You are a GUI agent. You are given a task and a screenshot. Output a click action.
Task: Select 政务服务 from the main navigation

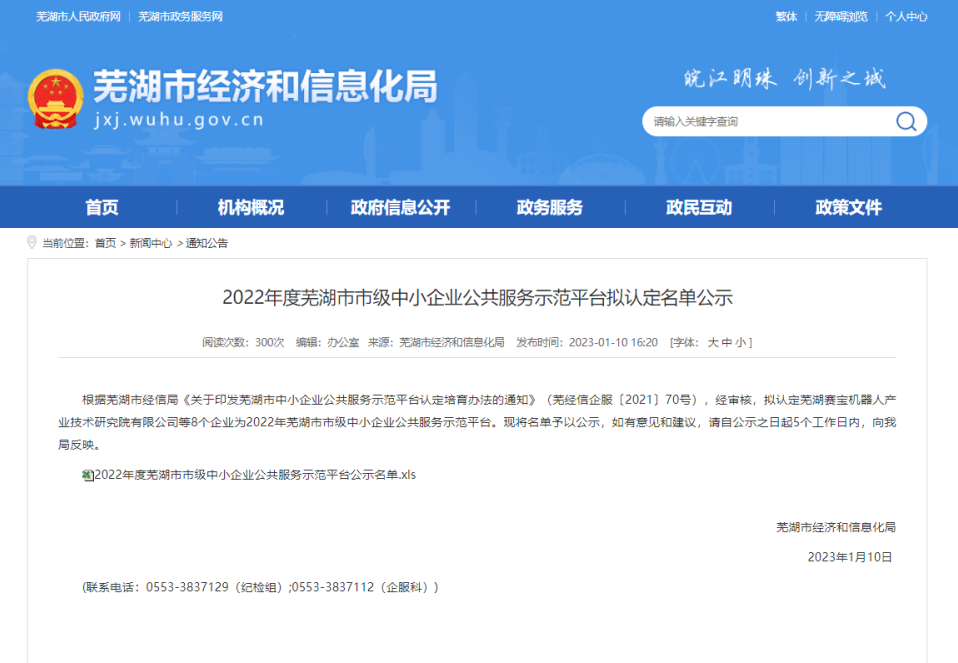549,208
